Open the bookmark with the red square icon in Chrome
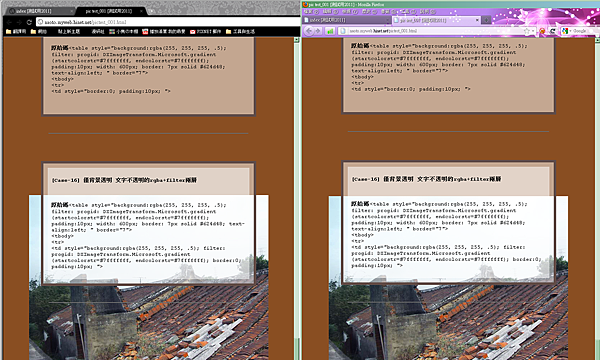 pos(163,31)
